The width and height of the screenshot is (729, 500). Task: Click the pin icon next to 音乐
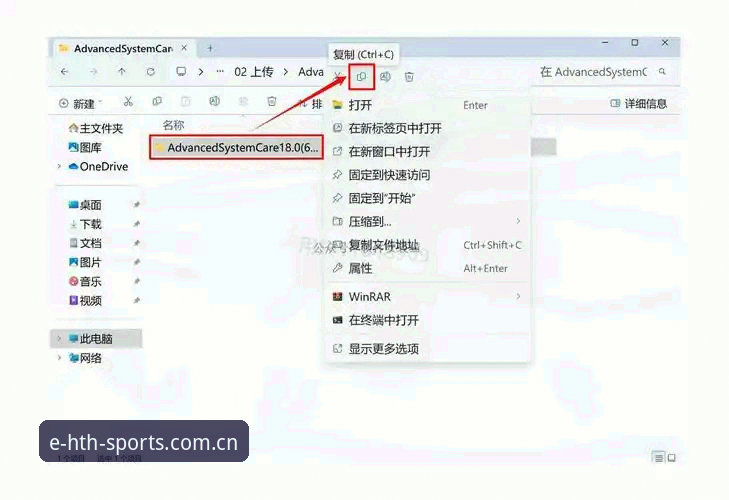(x=136, y=281)
